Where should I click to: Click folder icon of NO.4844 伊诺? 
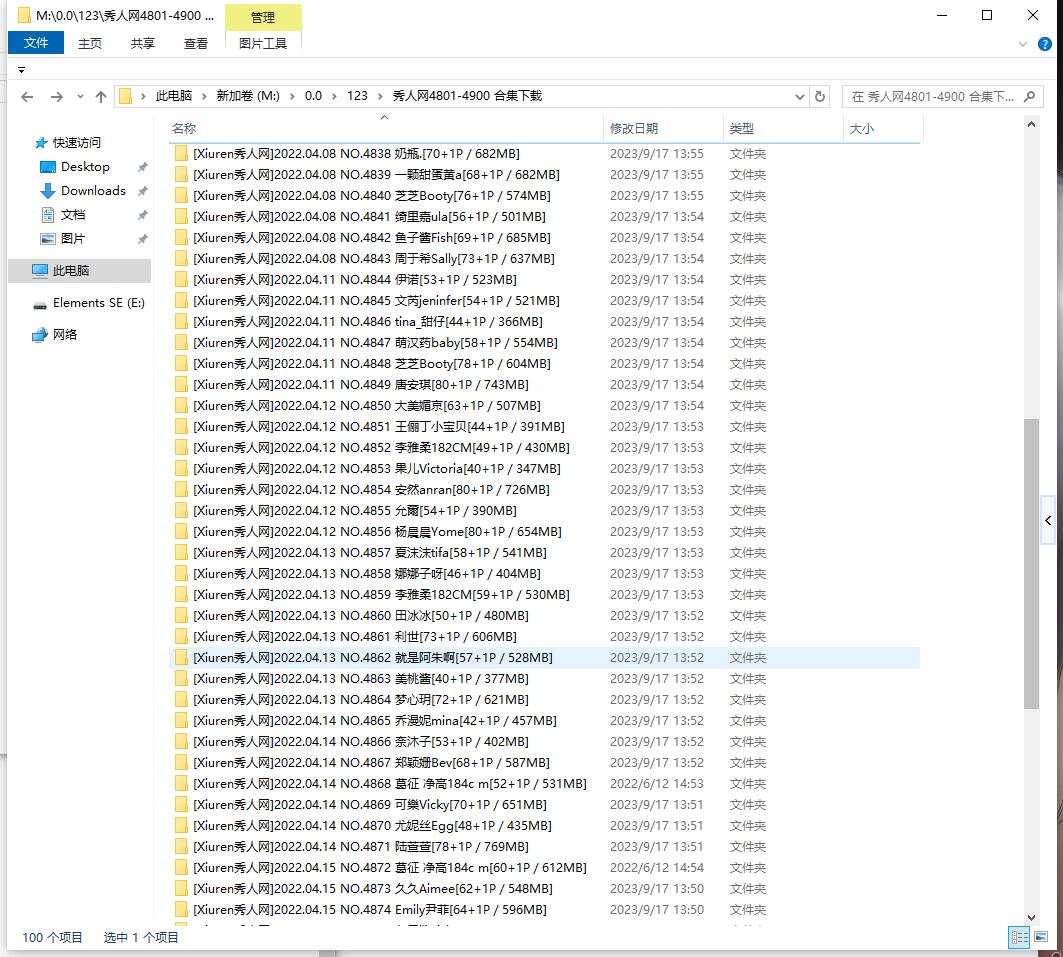pos(181,280)
